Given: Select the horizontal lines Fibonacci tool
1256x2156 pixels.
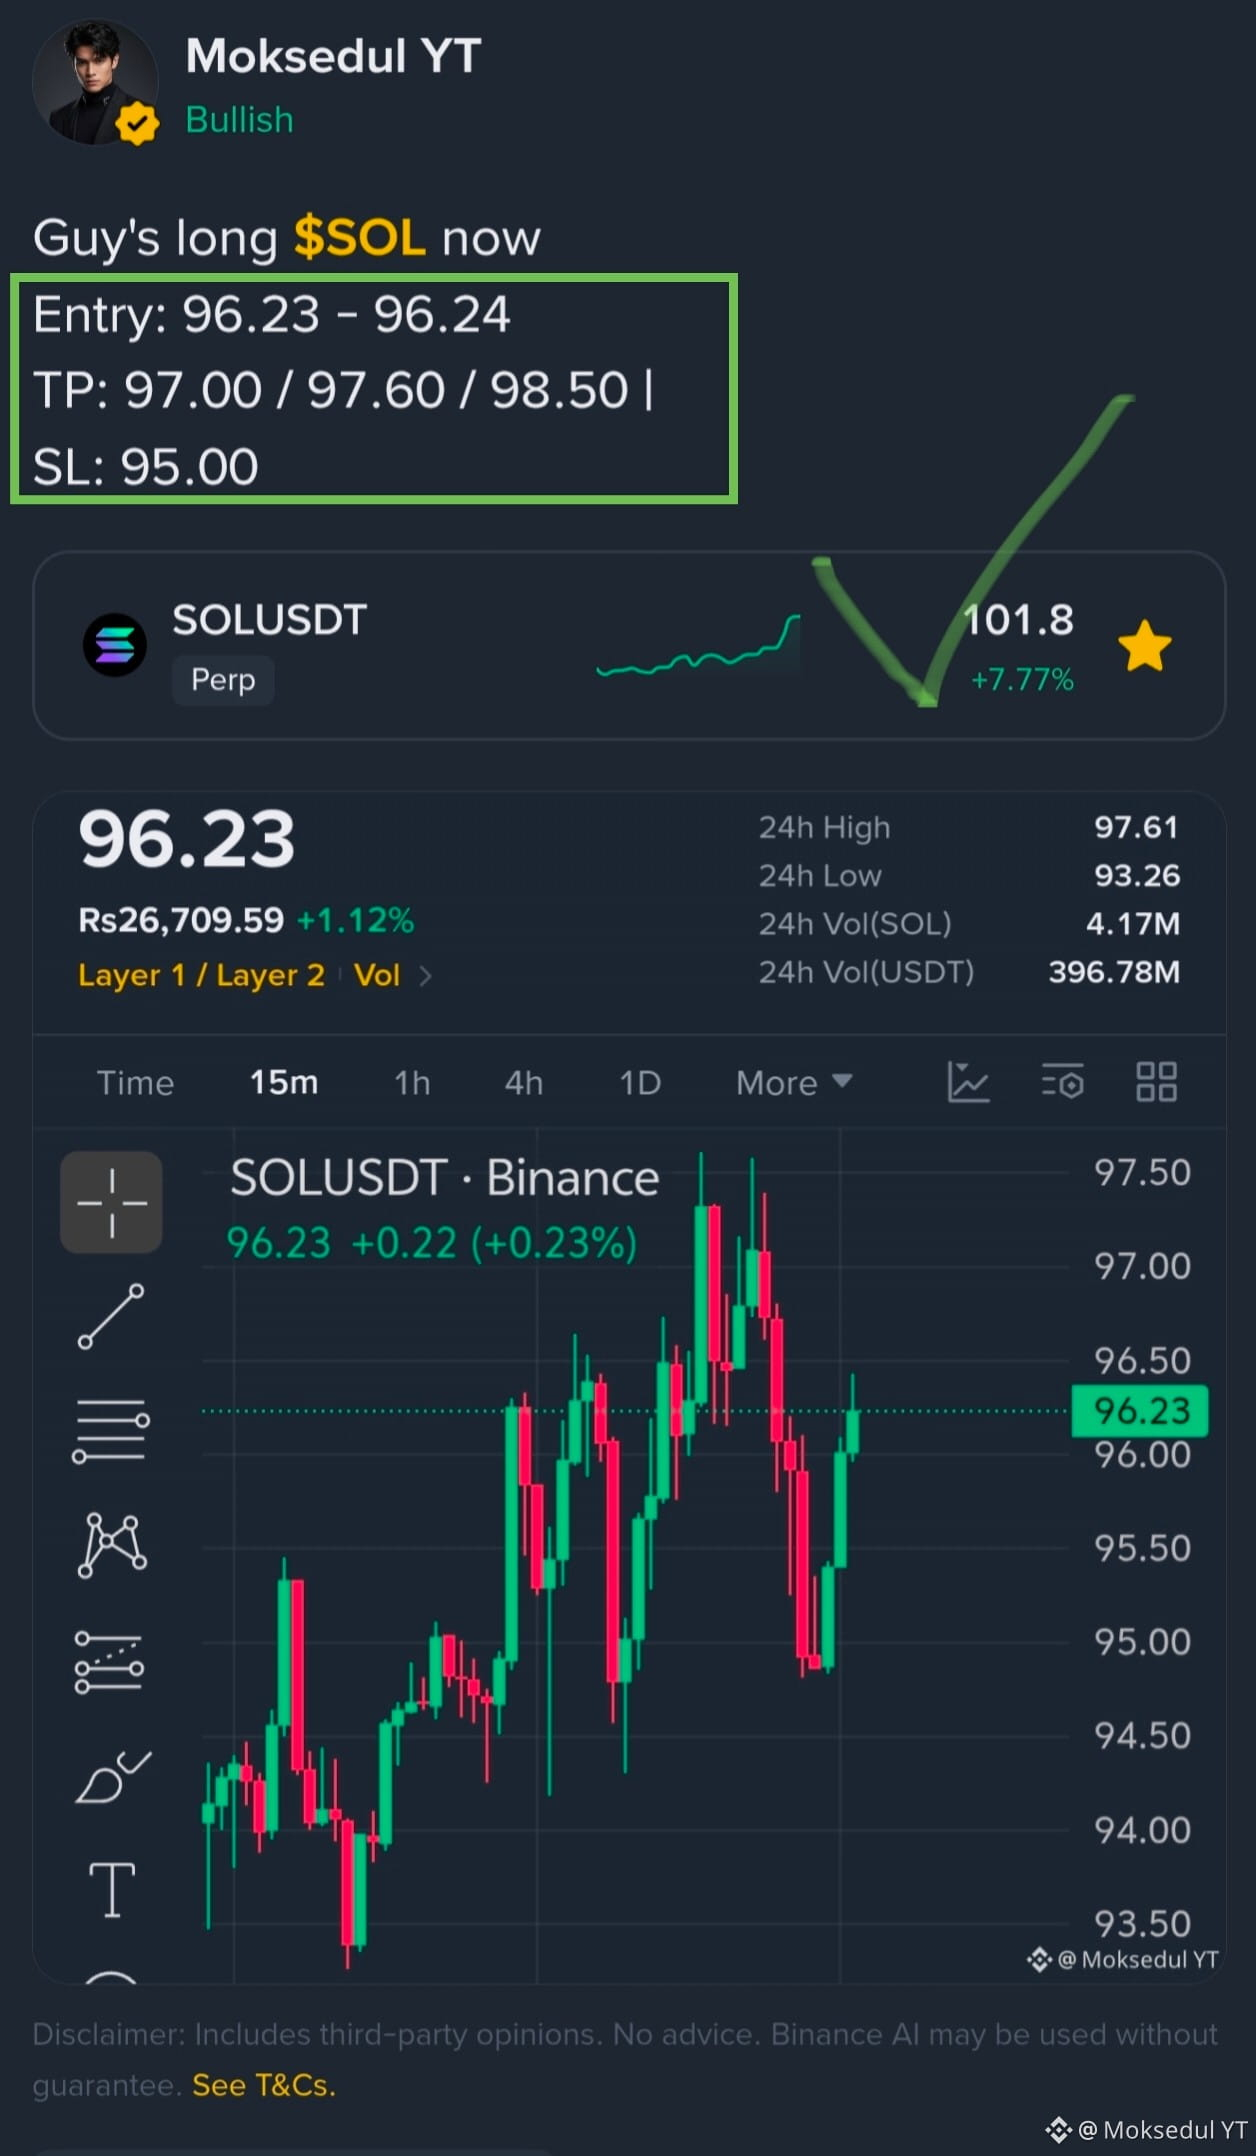Looking at the screenshot, I should [x=111, y=1431].
